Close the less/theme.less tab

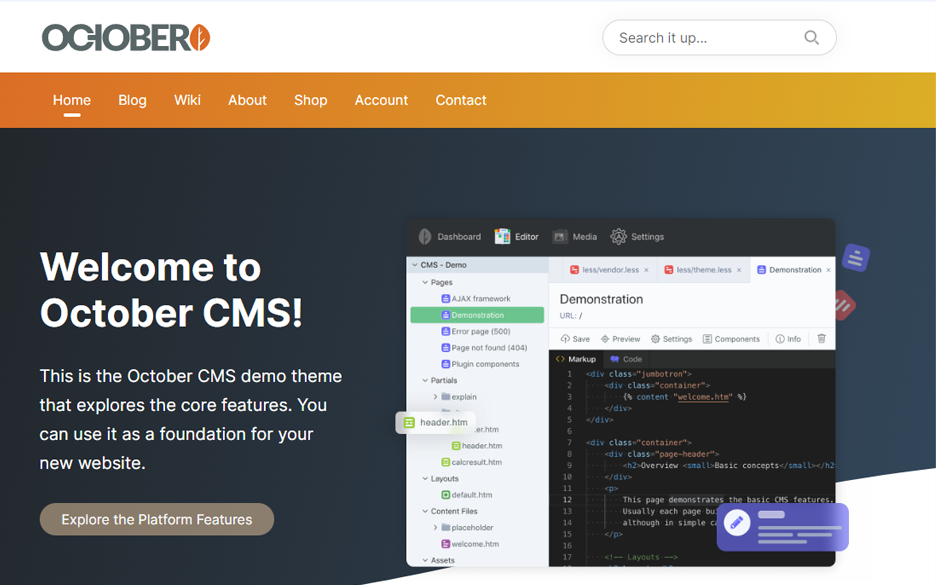point(739,270)
